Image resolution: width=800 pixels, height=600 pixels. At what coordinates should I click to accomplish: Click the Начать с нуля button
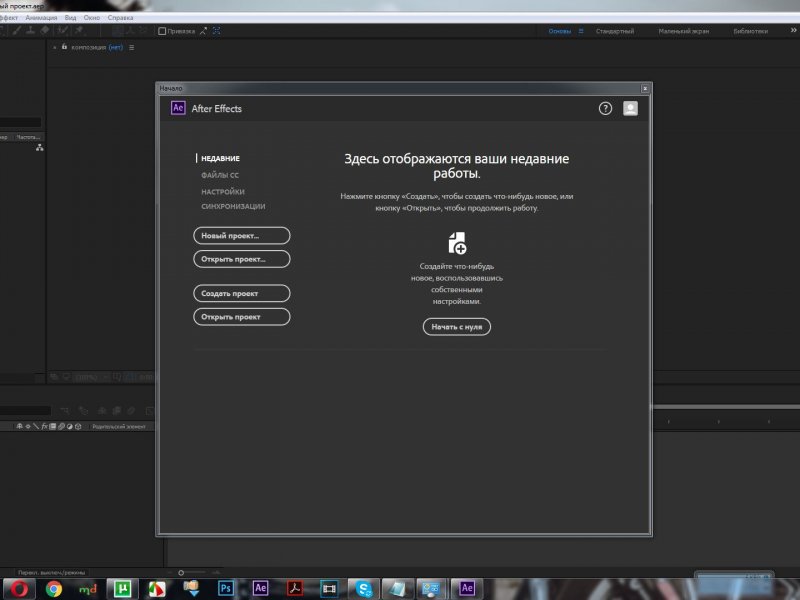[457, 327]
